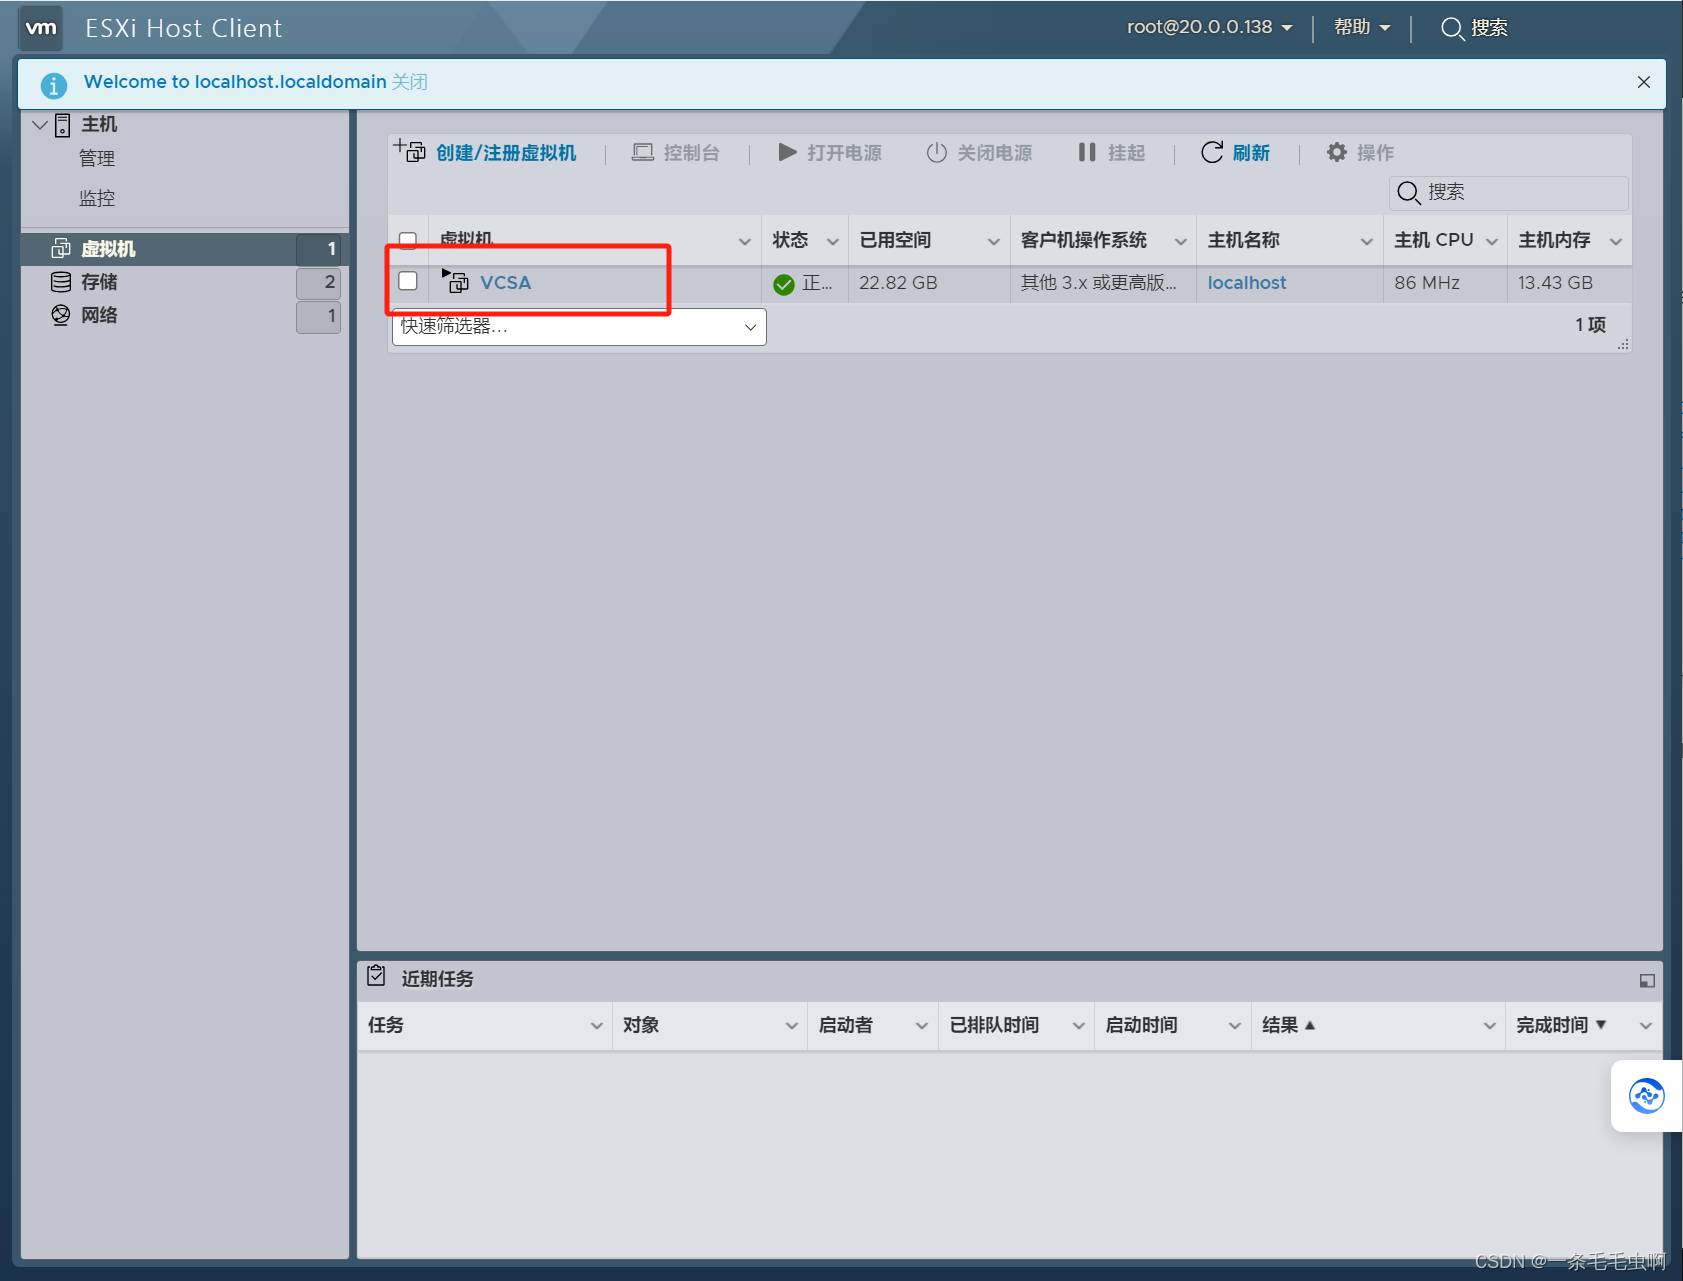Click the Suspend pause icon
This screenshot has height=1281, width=1683.
[x=1087, y=152]
